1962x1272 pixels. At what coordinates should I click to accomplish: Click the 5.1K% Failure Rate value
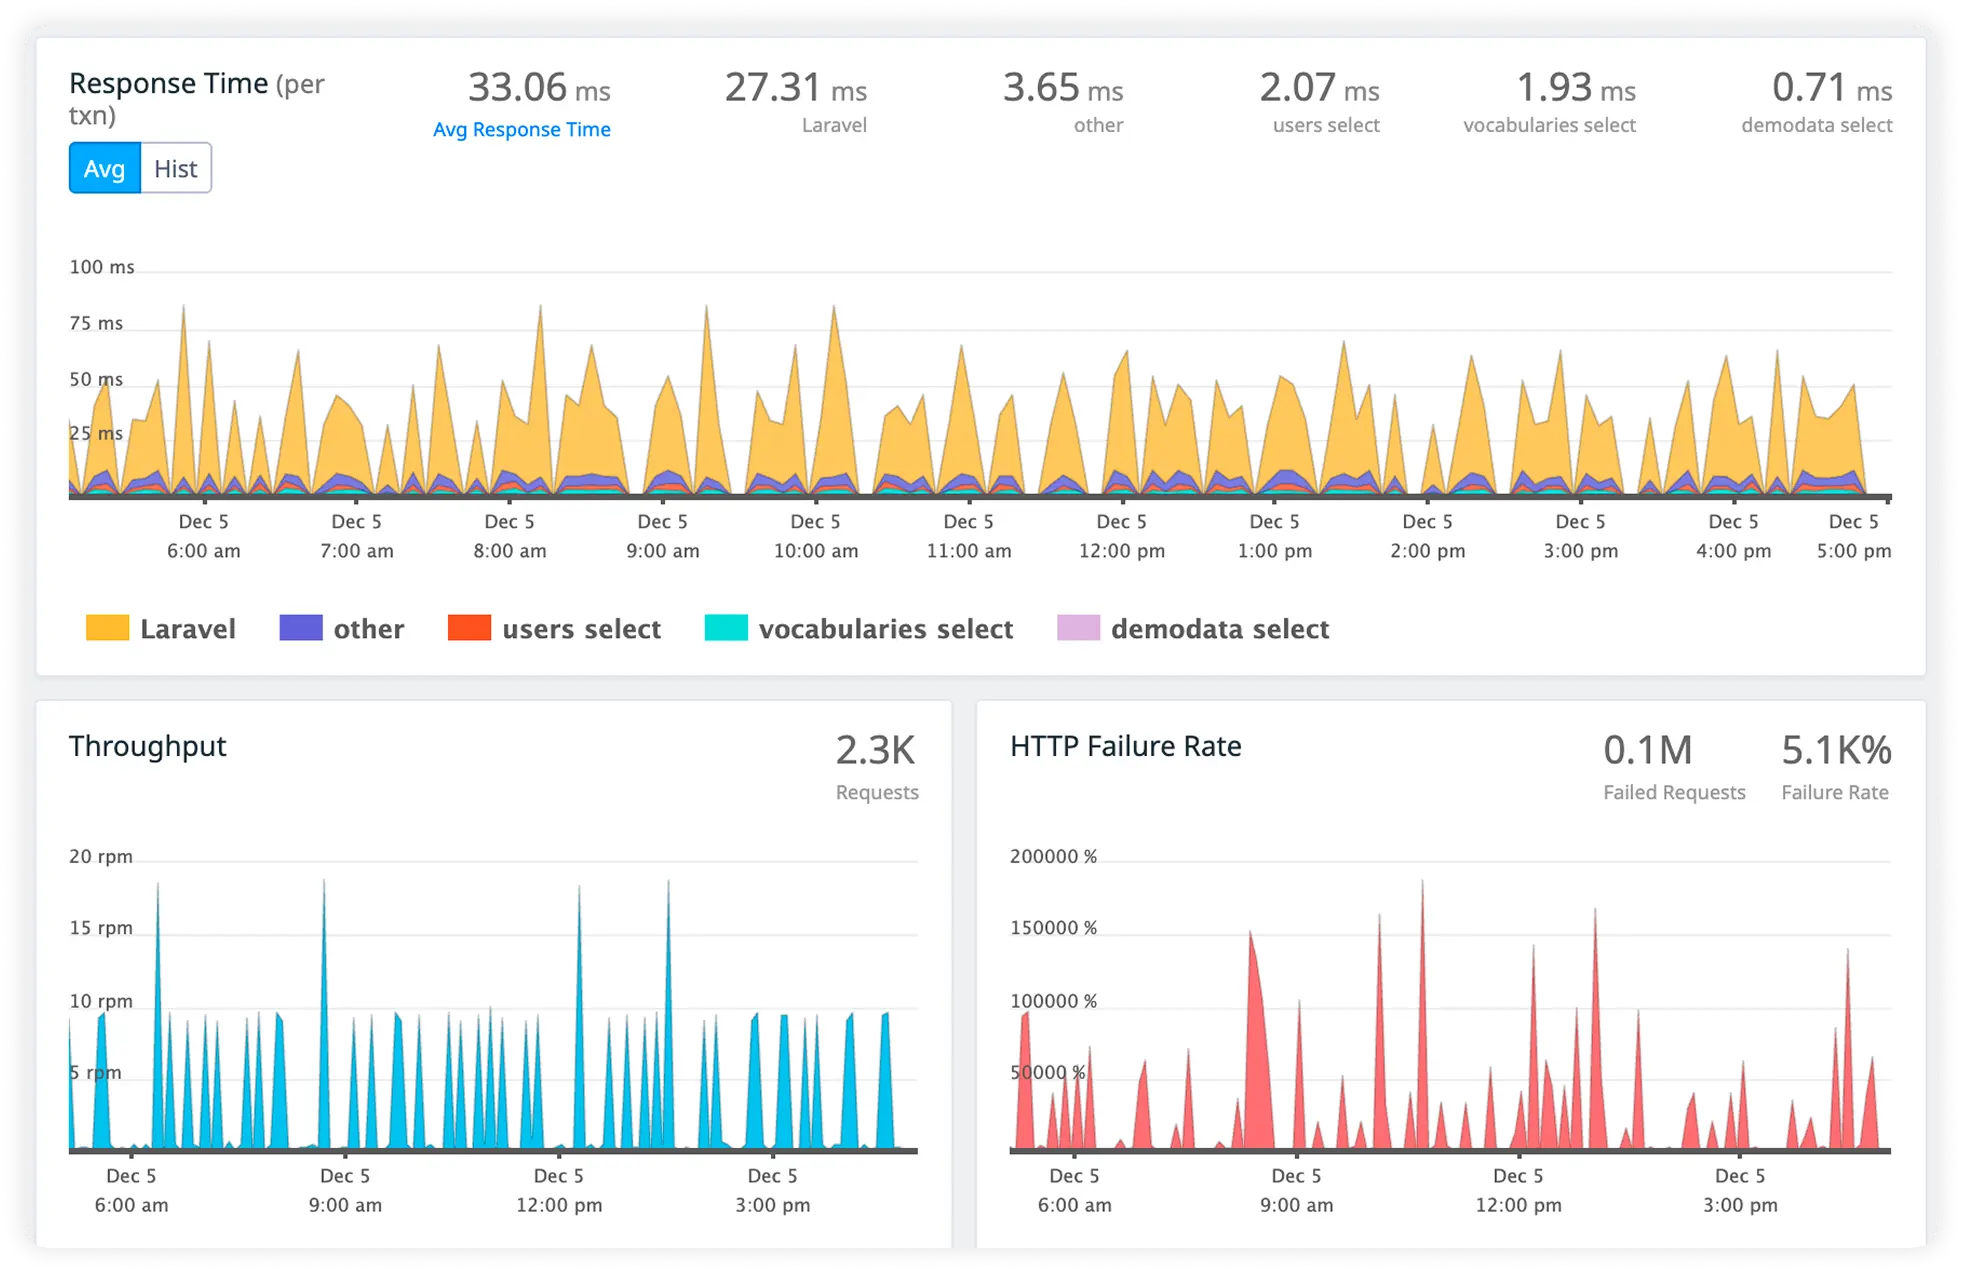(x=1835, y=750)
